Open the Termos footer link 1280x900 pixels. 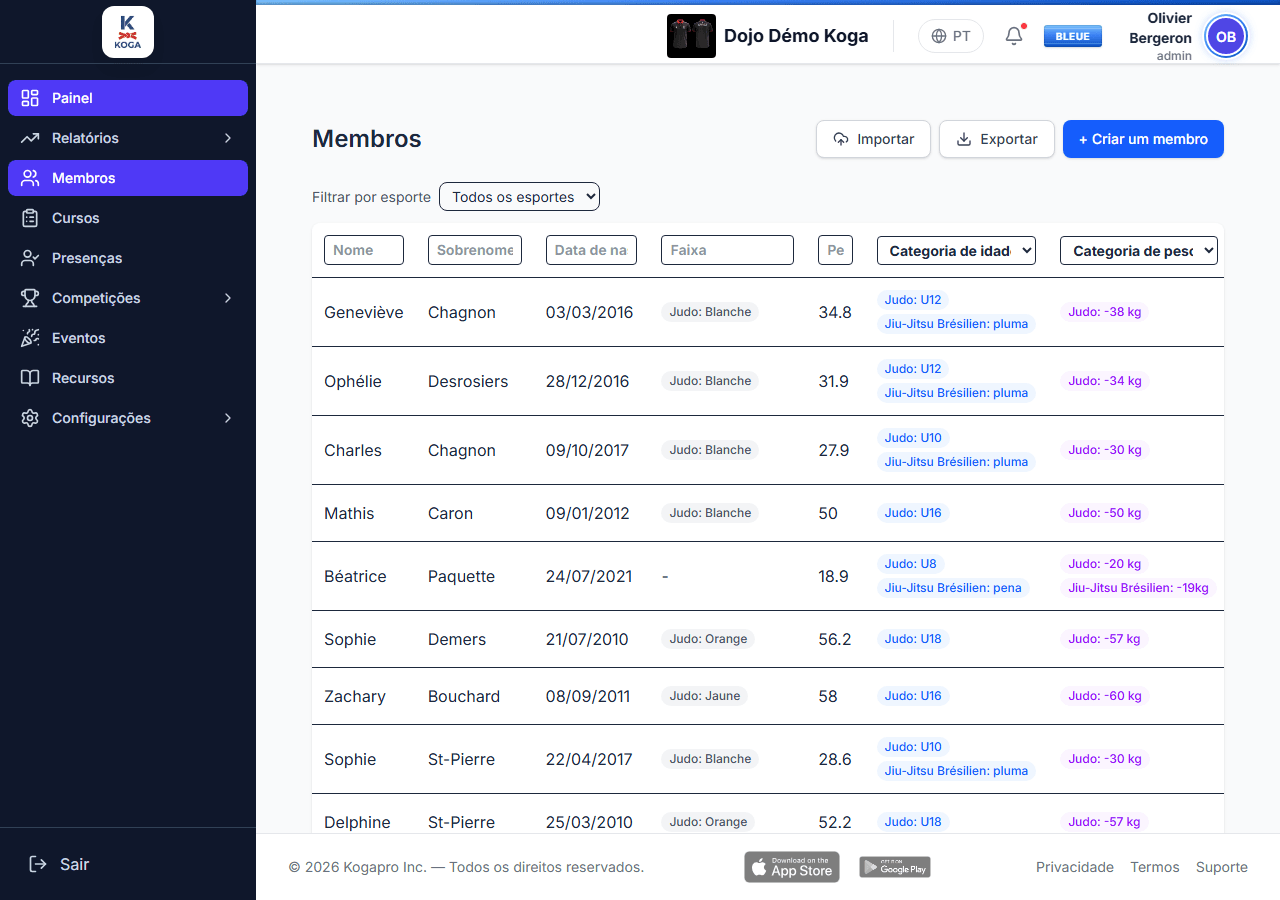[x=1155, y=867]
